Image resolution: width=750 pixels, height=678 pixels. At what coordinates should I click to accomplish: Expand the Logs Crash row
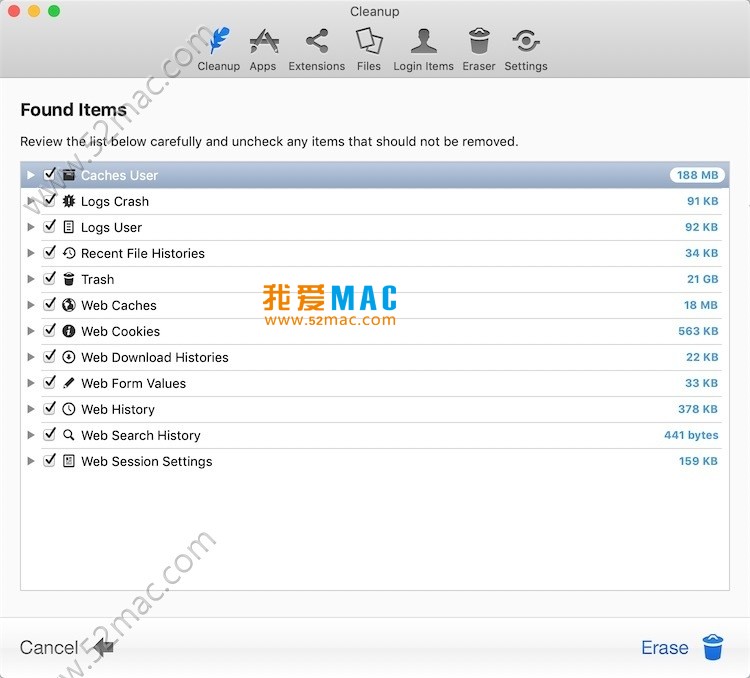tap(31, 201)
